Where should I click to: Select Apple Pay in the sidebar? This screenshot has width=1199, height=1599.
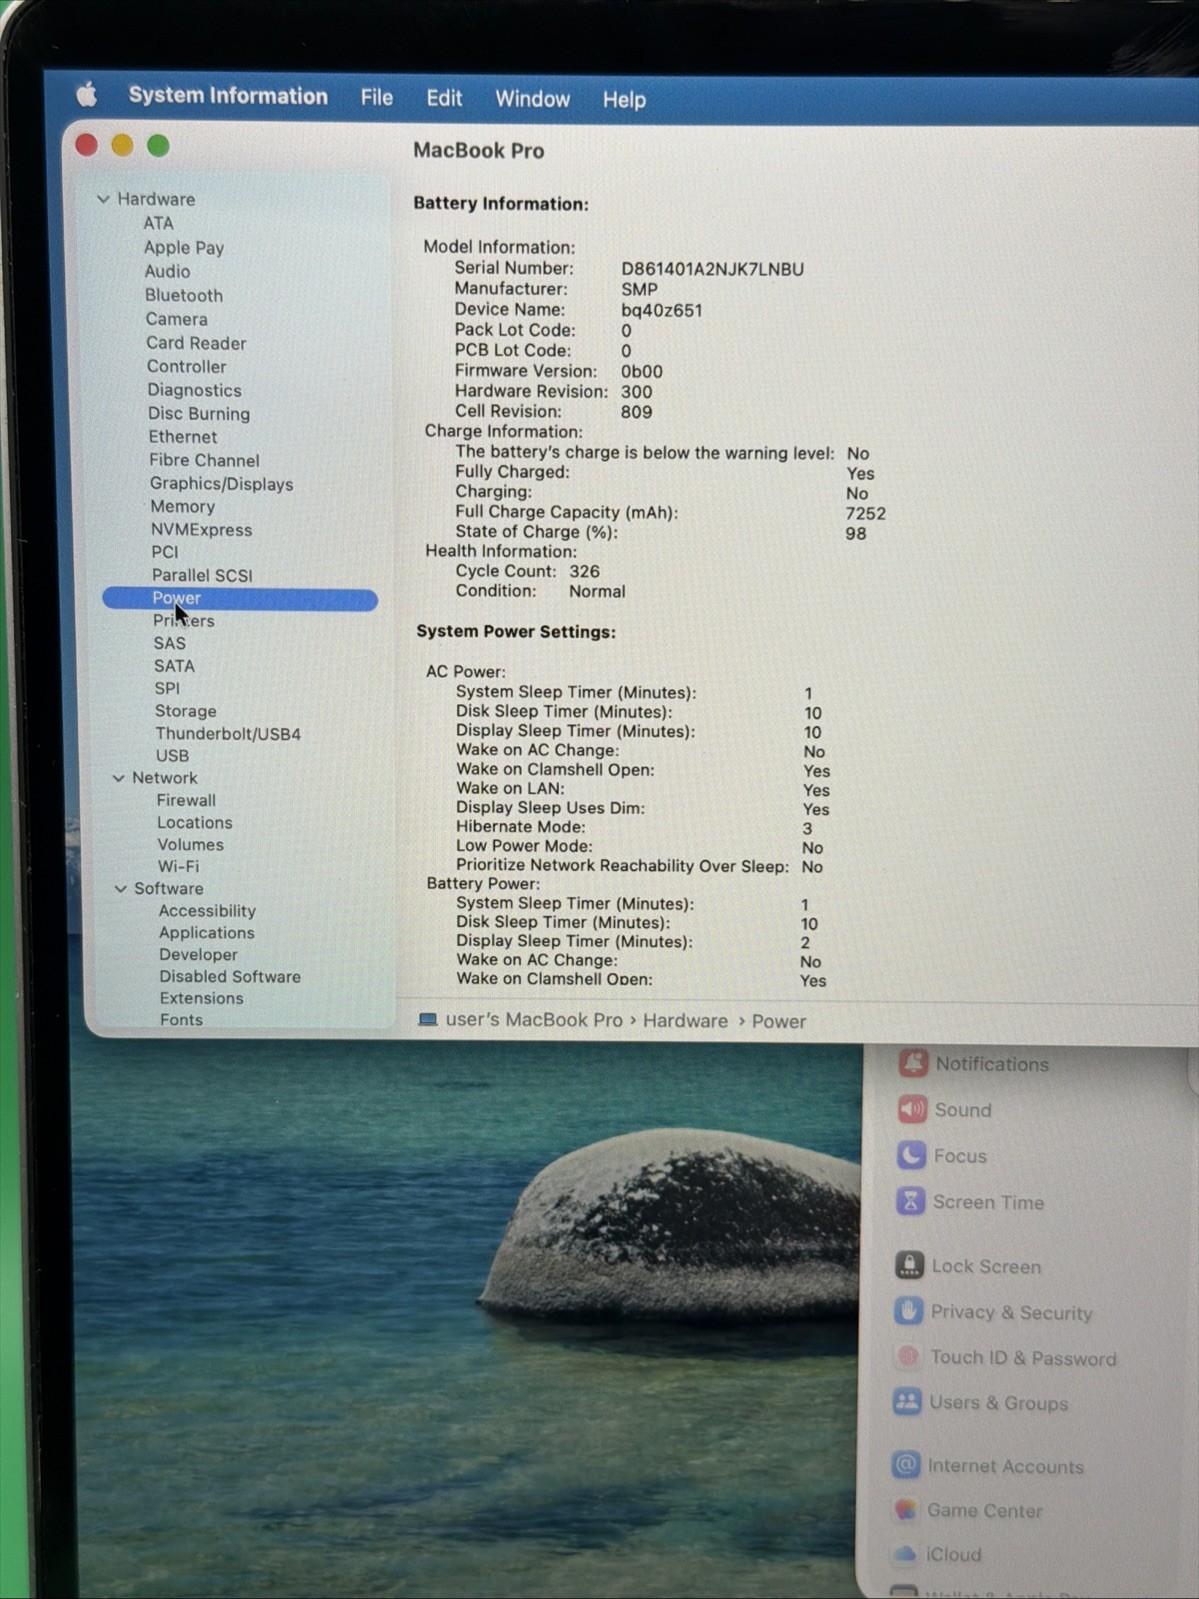(x=183, y=247)
